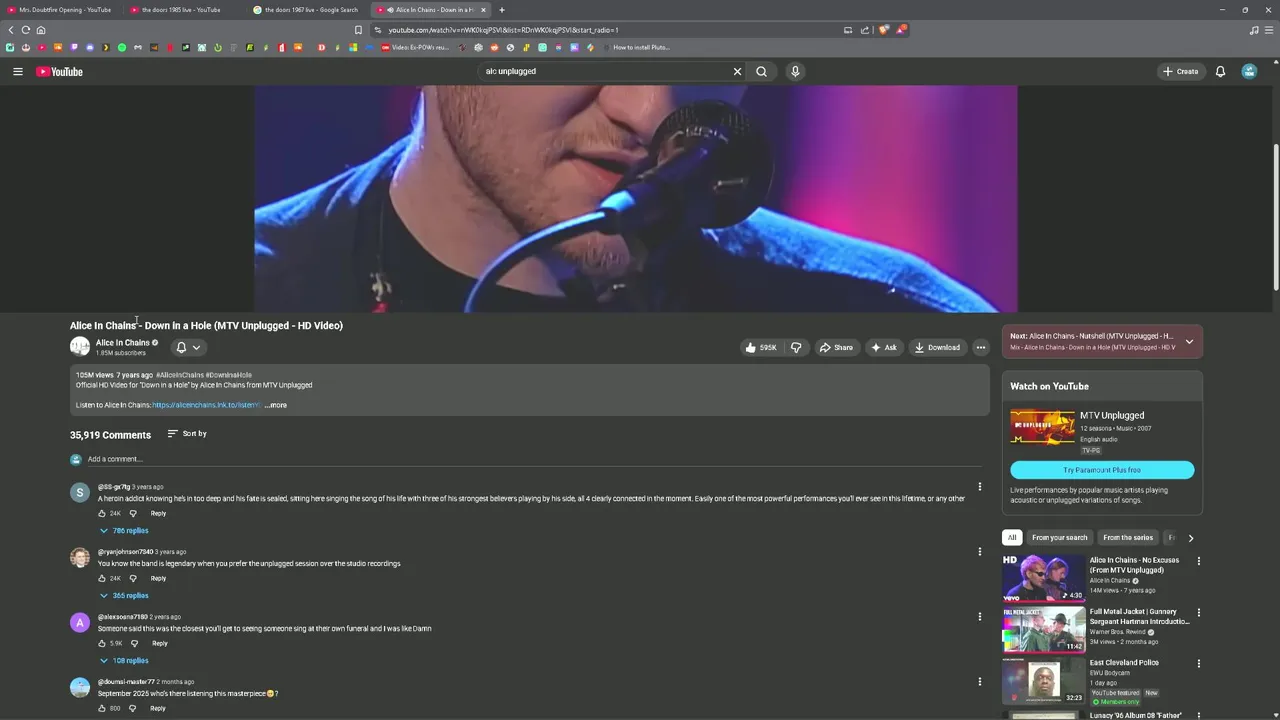Open options menu for the @doumai-master77 comment
This screenshot has height=720, width=1280.
click(979, 682)
